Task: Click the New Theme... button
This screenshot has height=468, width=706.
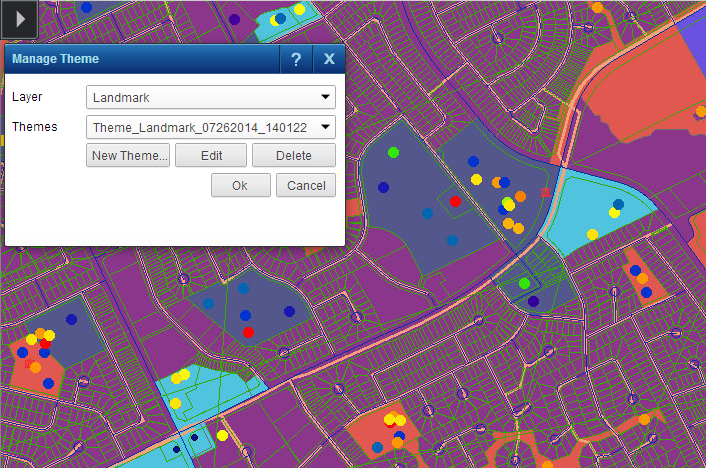Action: click(128, 156)
